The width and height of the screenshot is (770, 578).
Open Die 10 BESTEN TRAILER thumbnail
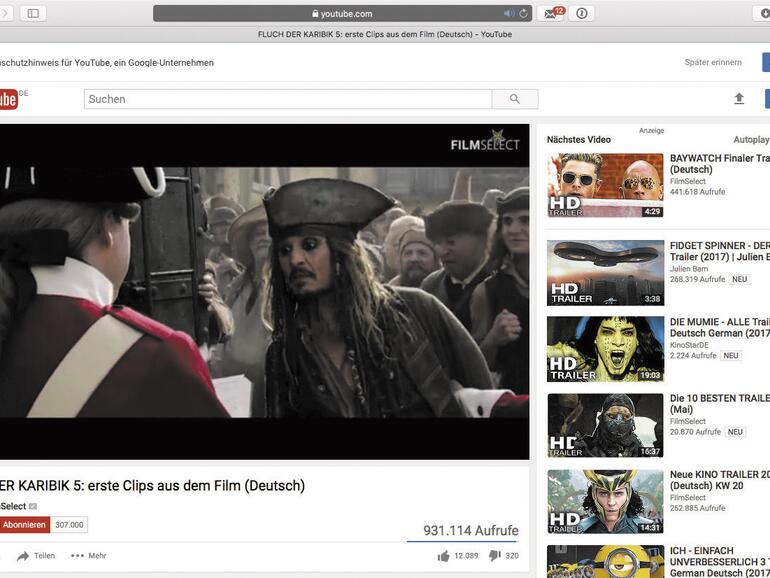coord(605,425)
